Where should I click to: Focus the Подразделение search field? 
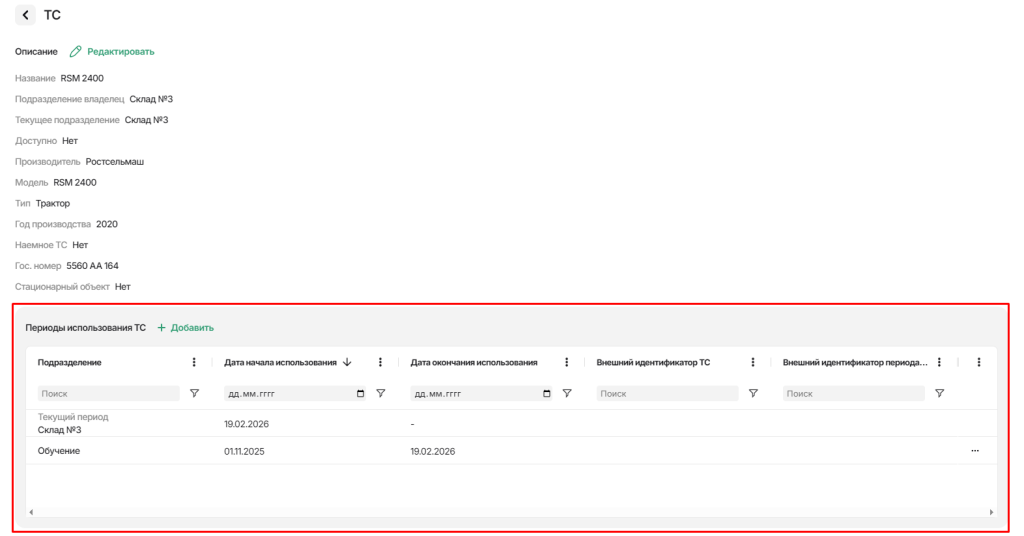coord(108,394)
